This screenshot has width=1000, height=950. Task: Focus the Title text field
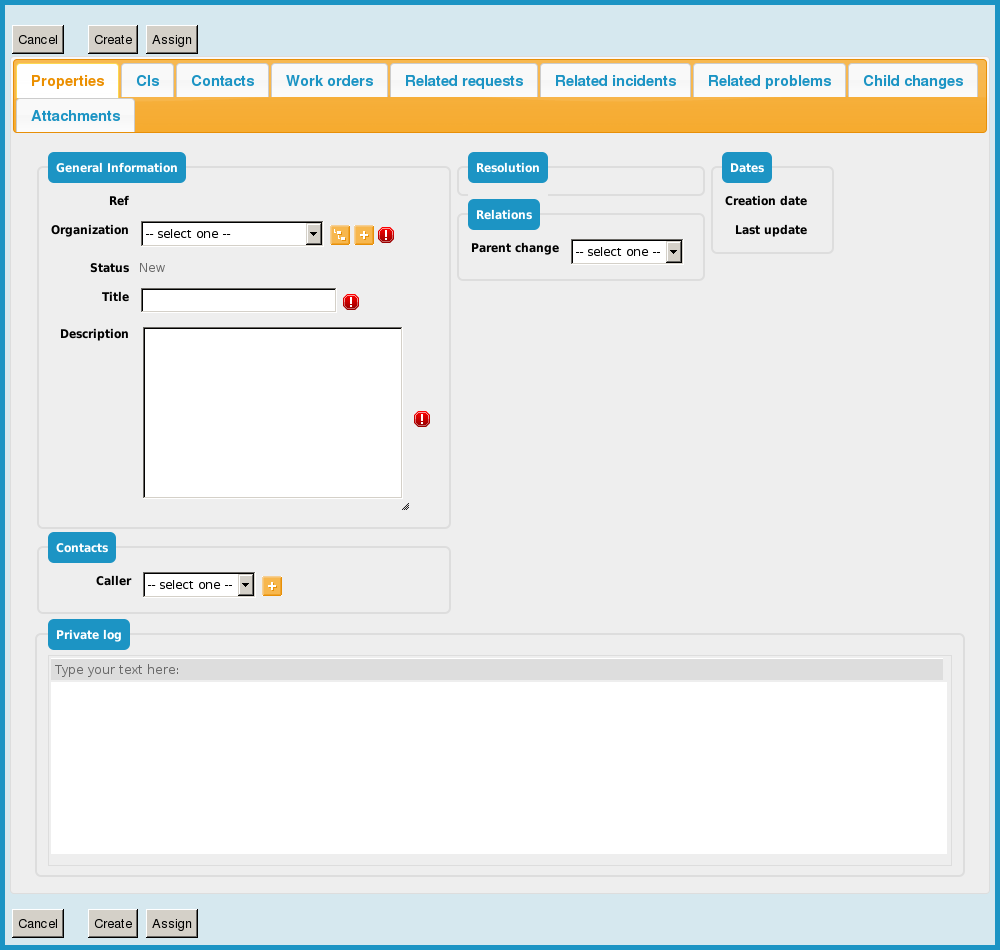tap(239, 301)
